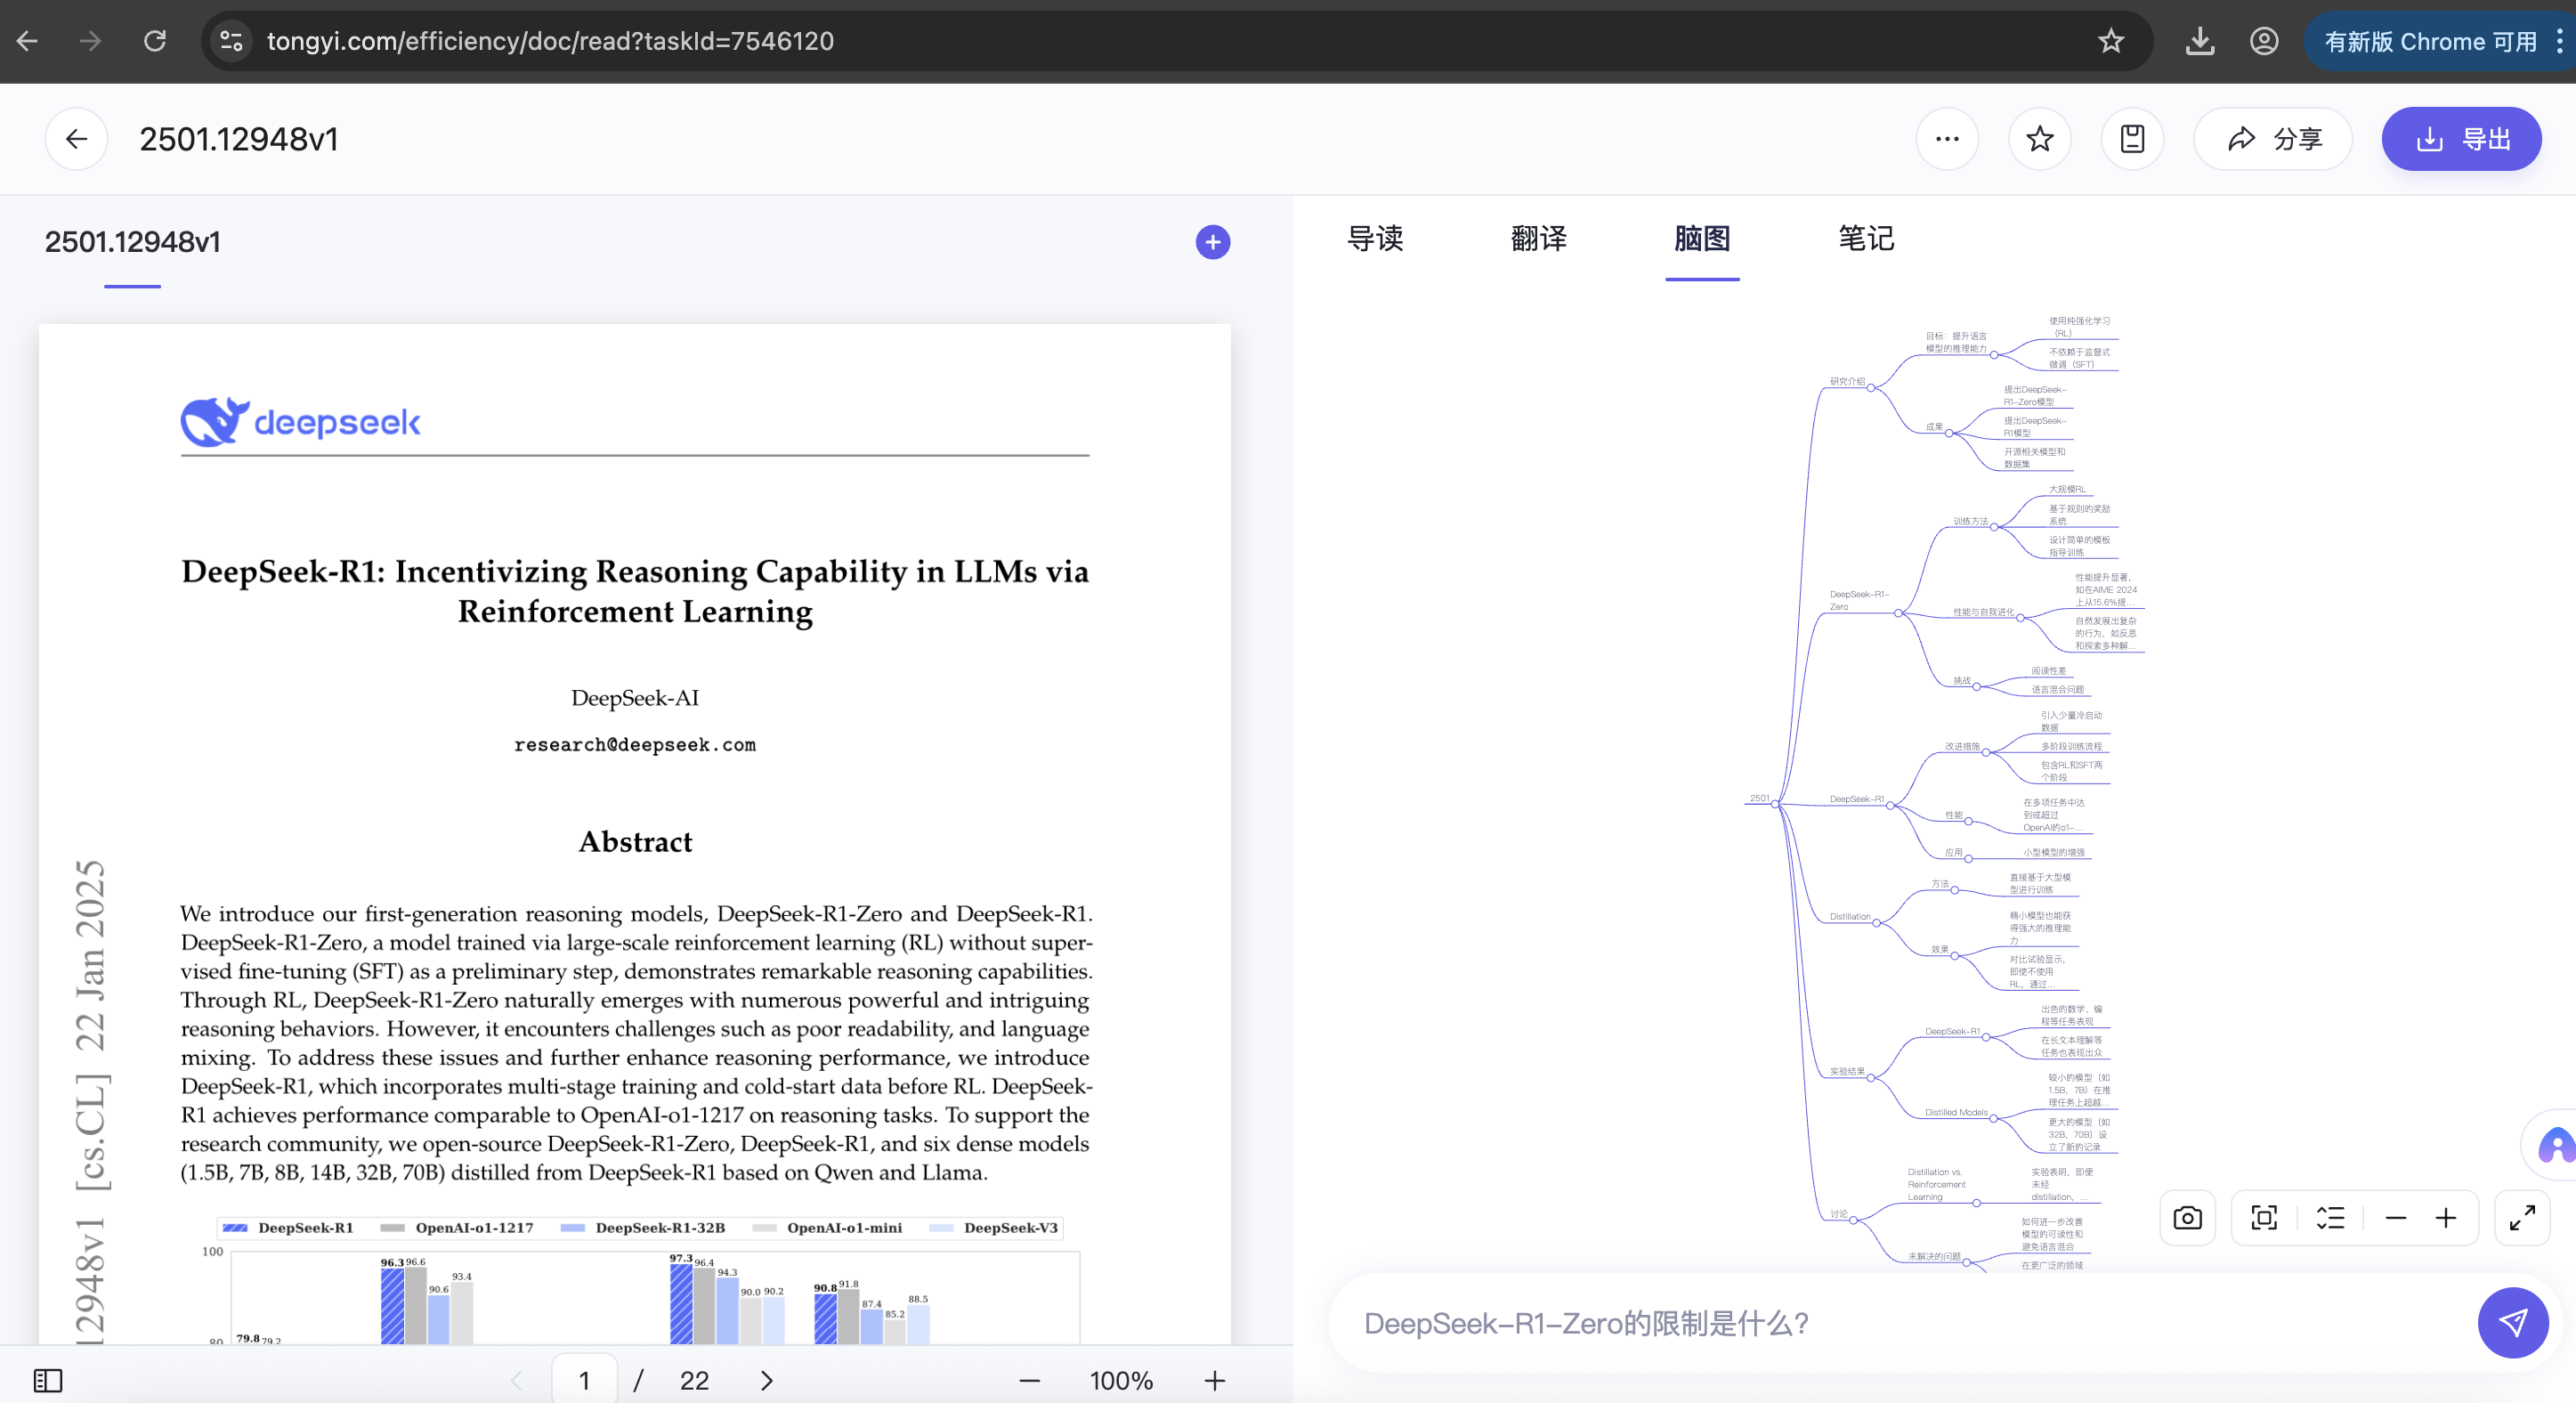Collapse the 改进措施 mind map node
2576x1403 pixels.
(x=1986, y=752)
